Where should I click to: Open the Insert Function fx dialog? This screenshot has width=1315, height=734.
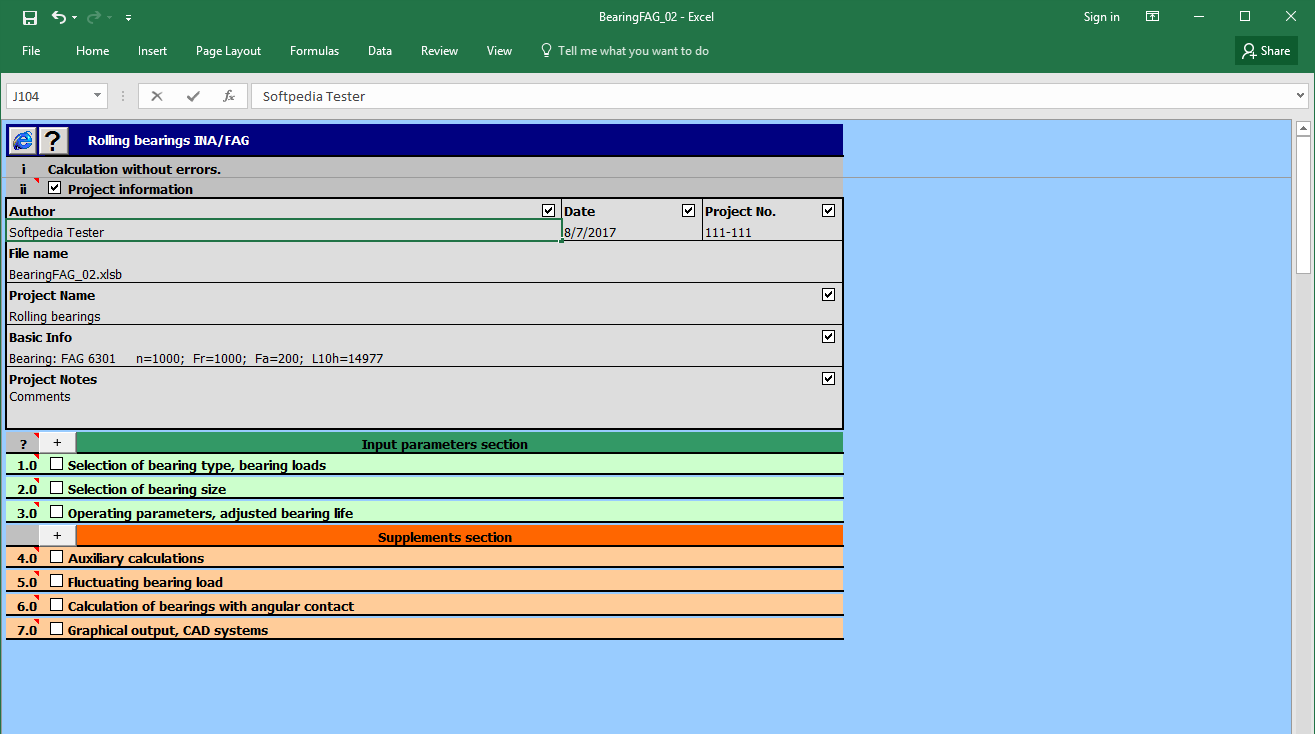[x=229, y=96]
